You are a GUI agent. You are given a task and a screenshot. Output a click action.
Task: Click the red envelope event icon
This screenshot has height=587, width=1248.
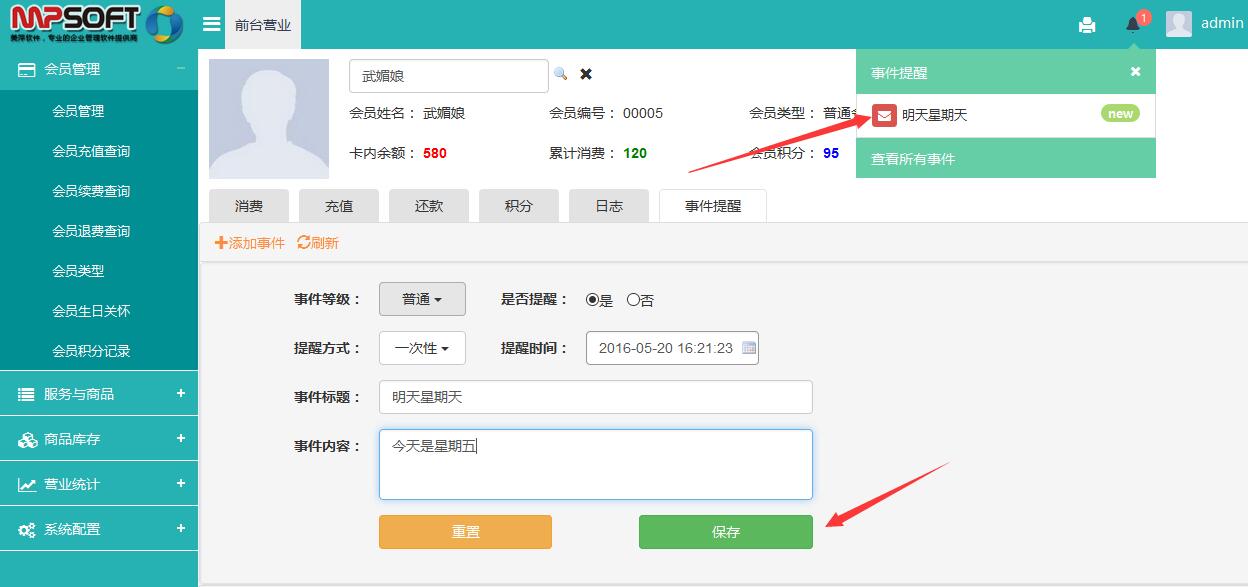tap(884, 115)
